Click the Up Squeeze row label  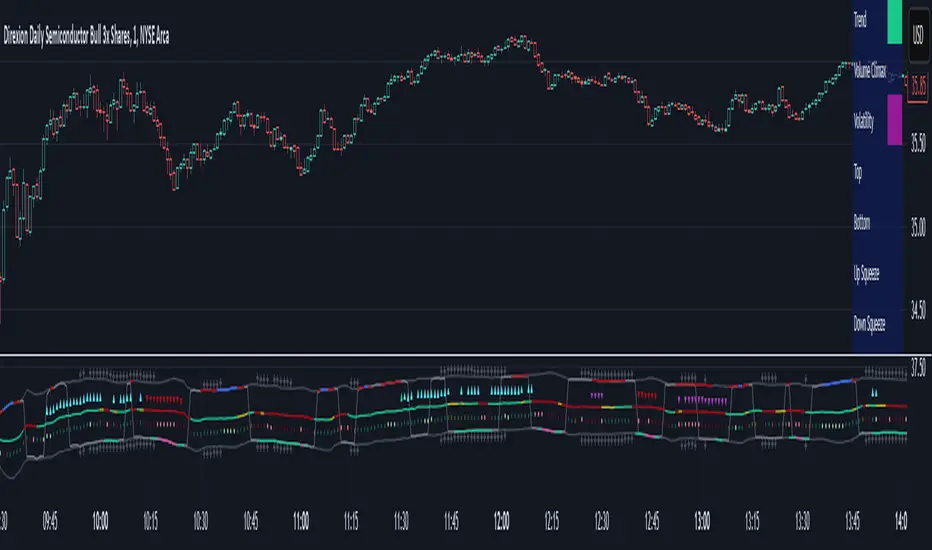pos(867,274)
